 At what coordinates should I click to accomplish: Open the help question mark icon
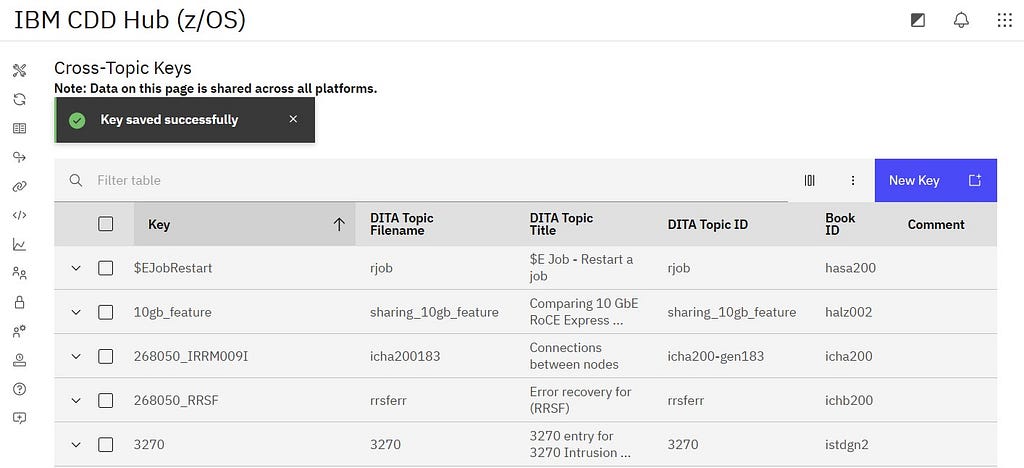click(x=19, y=389)
